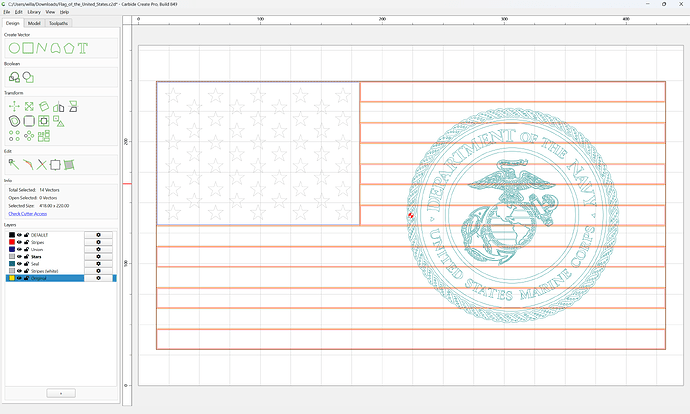Hide the DEFAULT layer with eye icon

tap(19, 235)
